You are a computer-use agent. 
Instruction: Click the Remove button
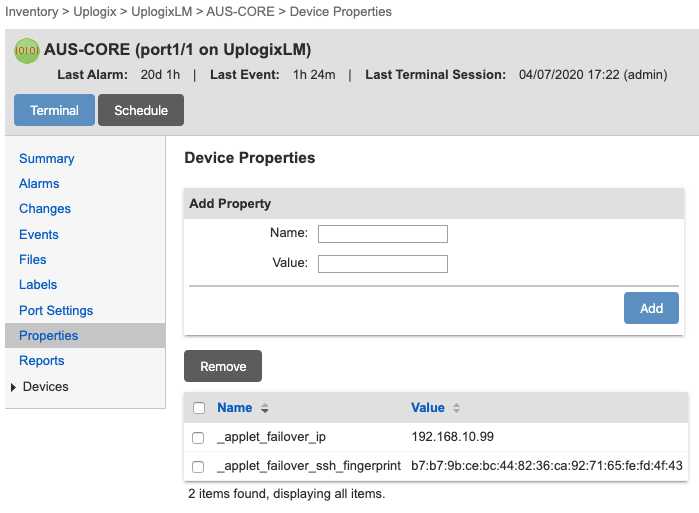click(222, 366)
